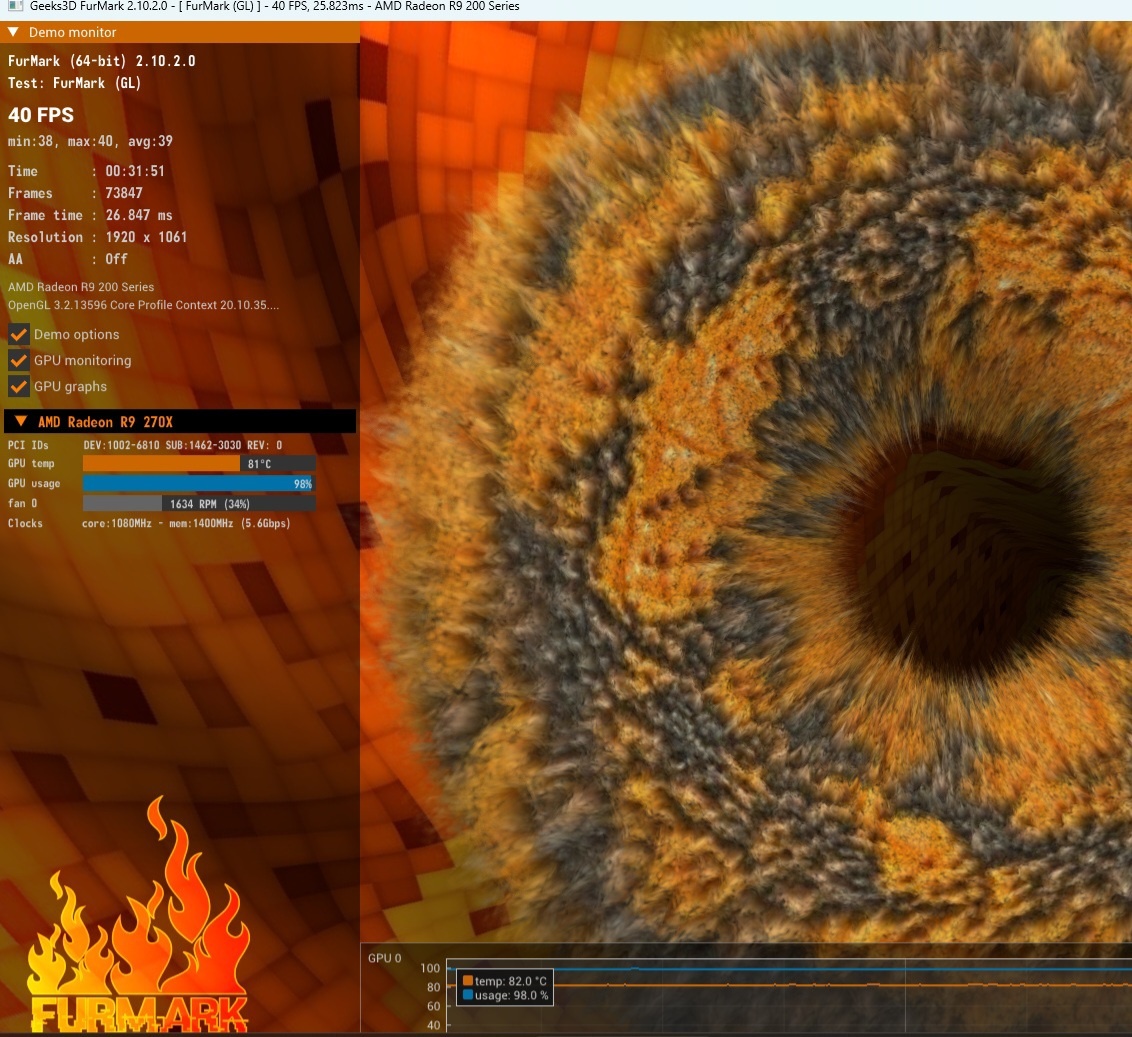Toggle the GPU graphs checkbox
1132x1037 pixels.
tap(19, 386)
